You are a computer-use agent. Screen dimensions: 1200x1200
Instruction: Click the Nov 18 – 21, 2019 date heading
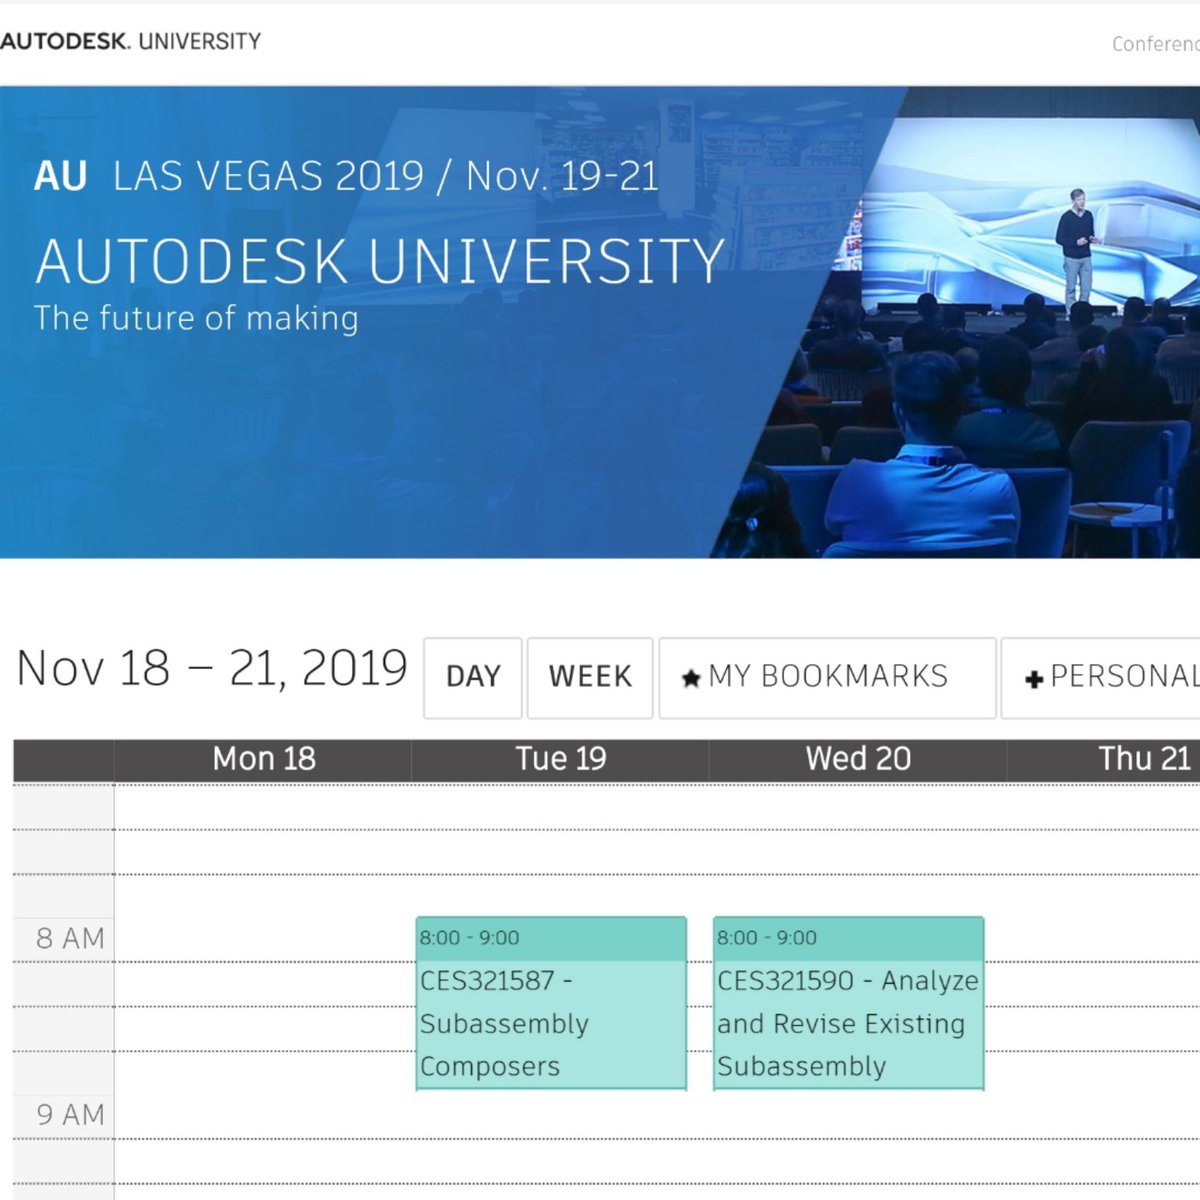click(x=212, y=668)
